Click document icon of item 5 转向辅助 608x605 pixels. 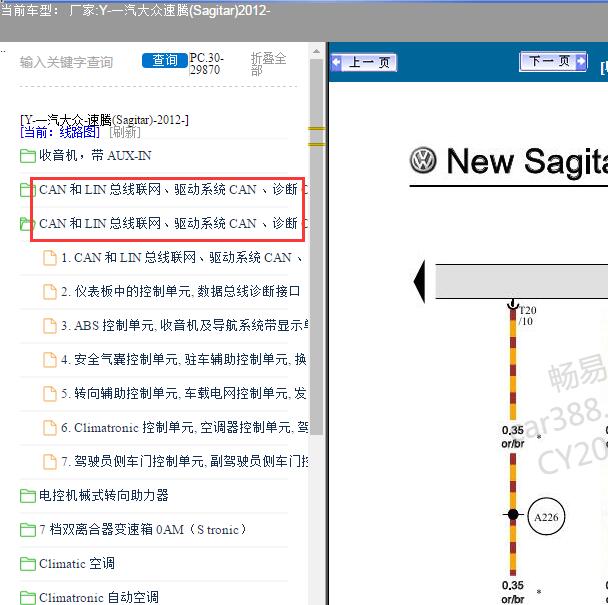point(50,394)
